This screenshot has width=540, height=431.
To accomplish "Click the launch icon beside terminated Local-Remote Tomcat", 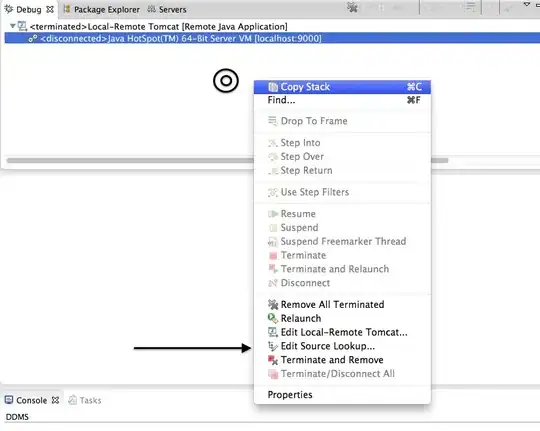I will [x=22, y=26].
